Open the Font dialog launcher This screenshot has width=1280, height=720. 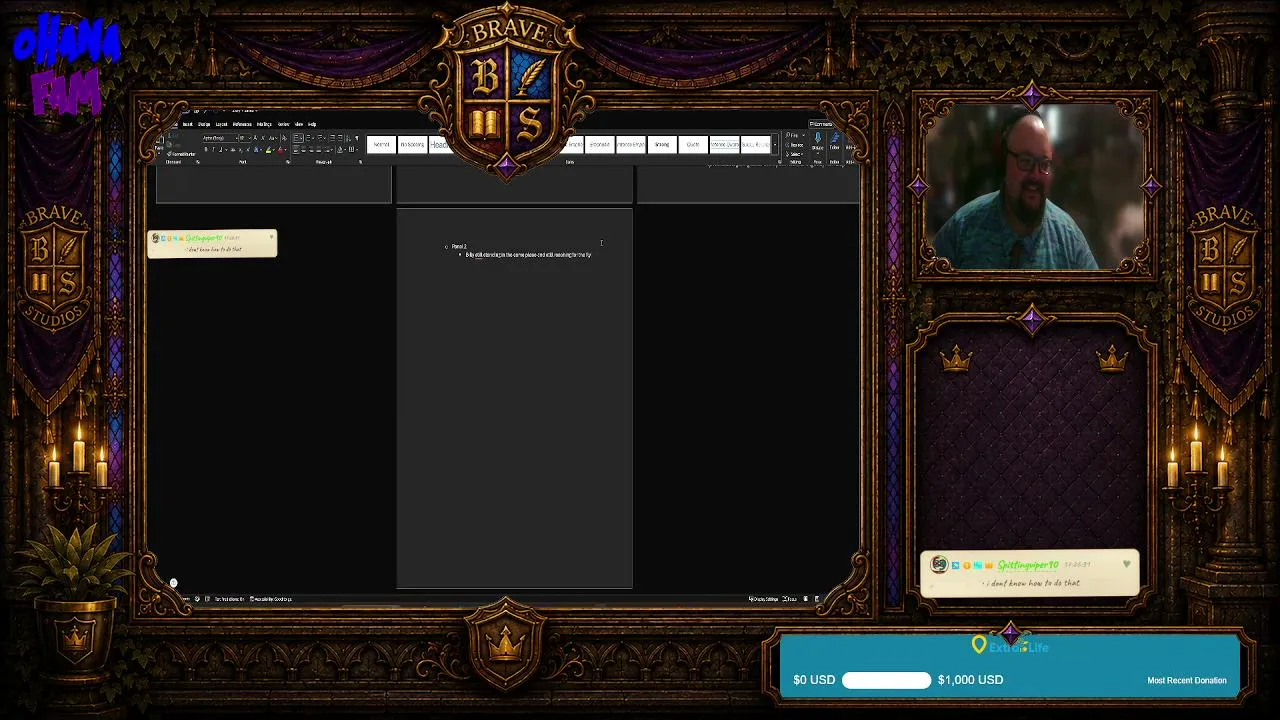pyautogui.click(x=288, y=162)
